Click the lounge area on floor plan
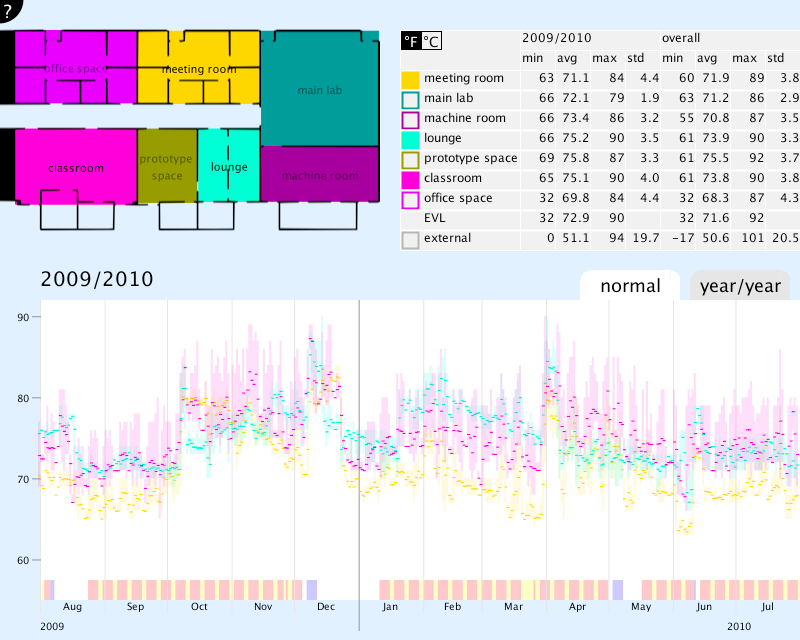Image resolution: width=800 pixels, height=640 pixels. click(x=229, y=165)
